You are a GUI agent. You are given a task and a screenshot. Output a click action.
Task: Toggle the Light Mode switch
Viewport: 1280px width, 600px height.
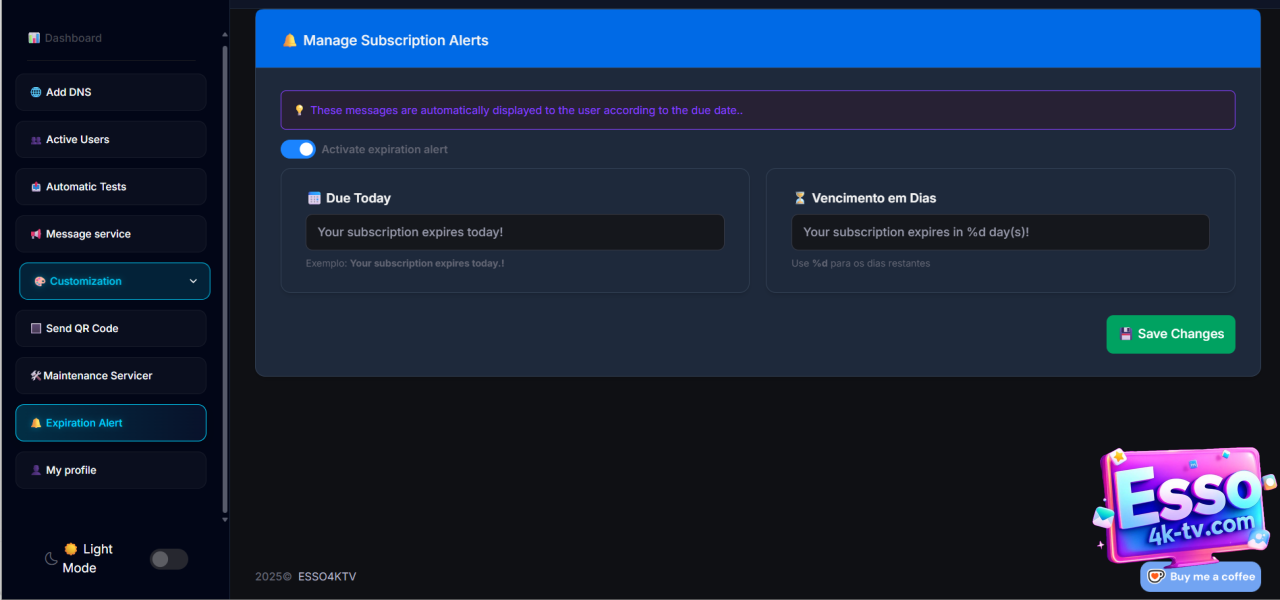tap(169, 559)
